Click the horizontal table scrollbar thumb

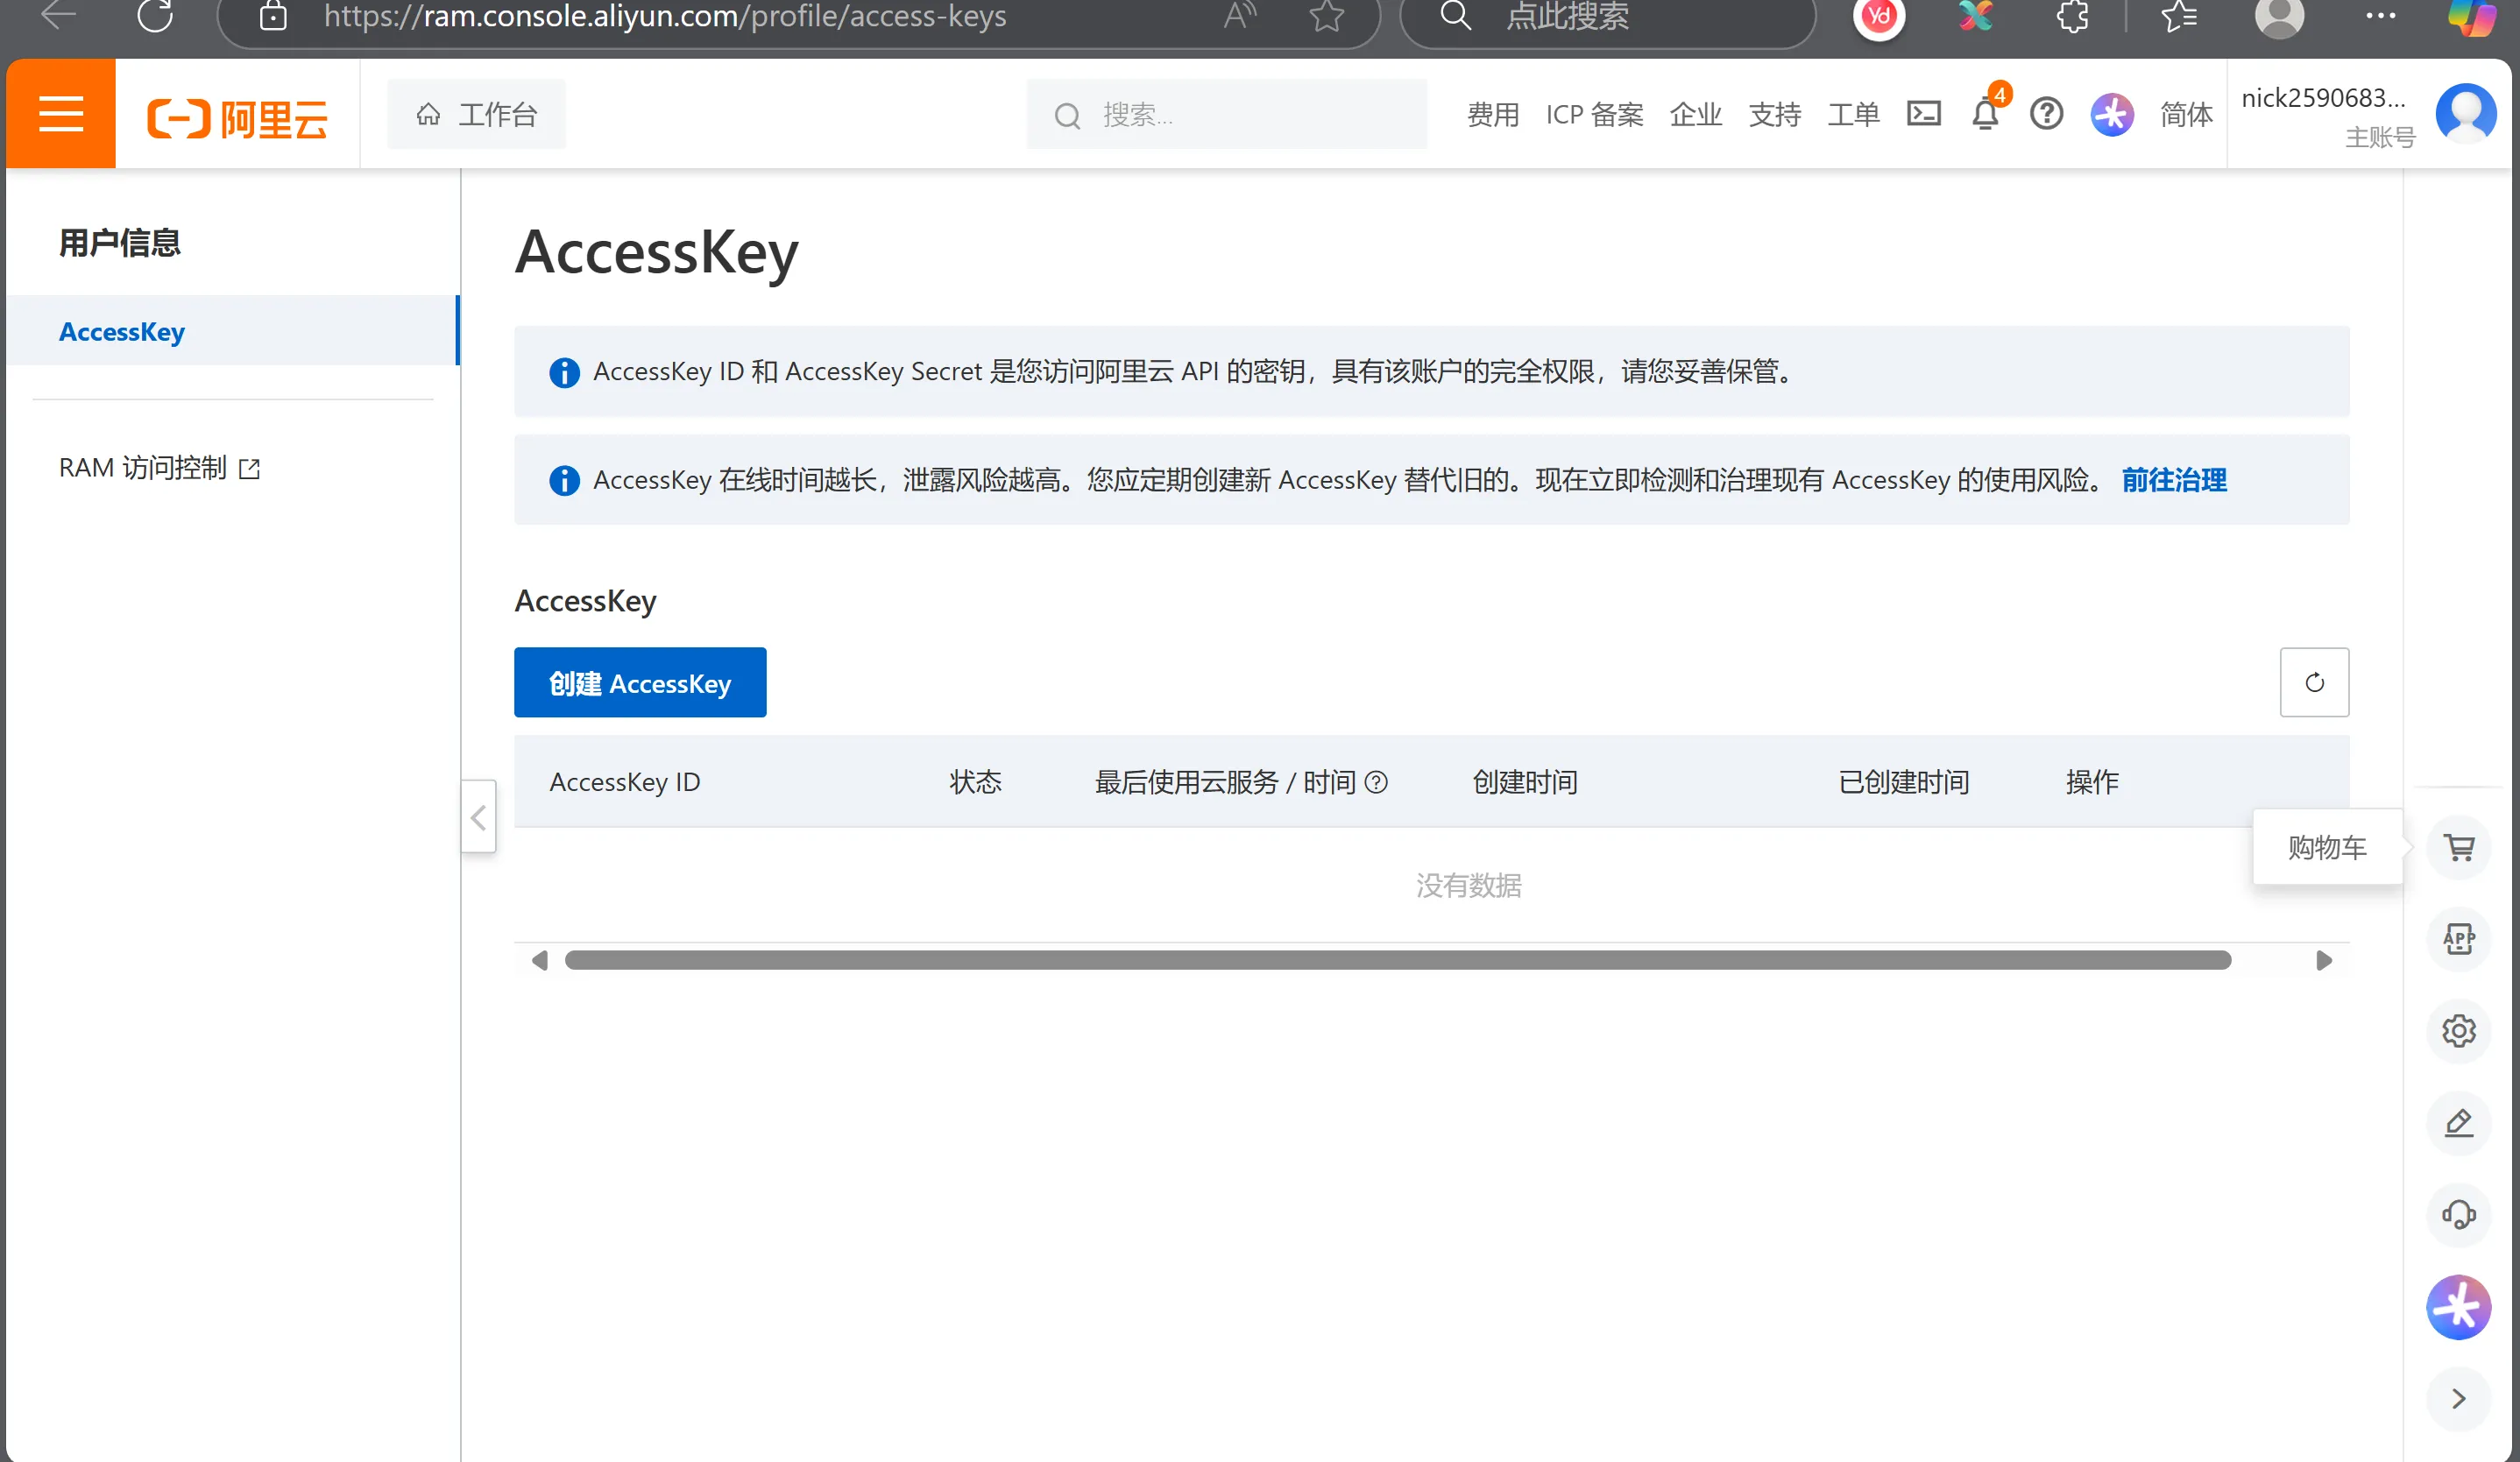(x=1397, y=960)
